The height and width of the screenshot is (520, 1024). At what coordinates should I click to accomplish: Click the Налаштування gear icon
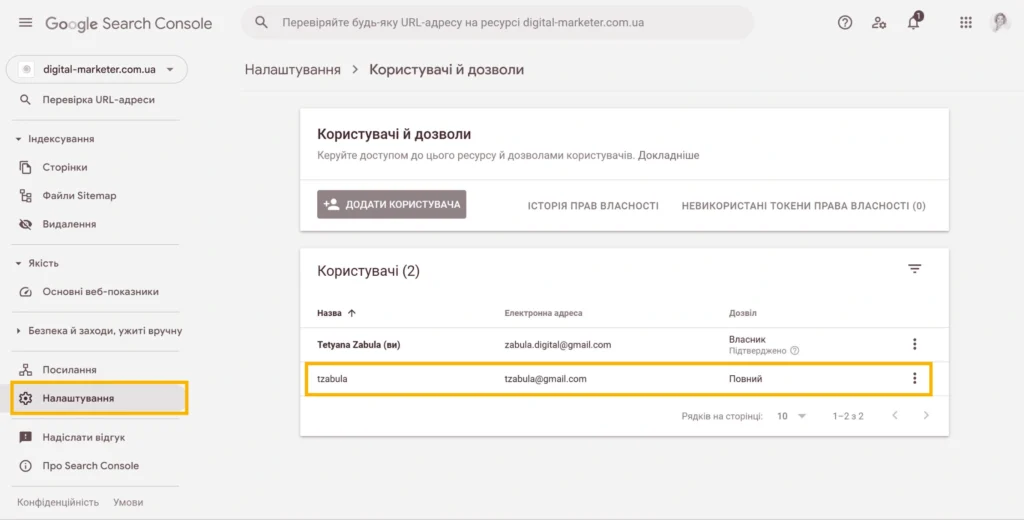(25, 398)
